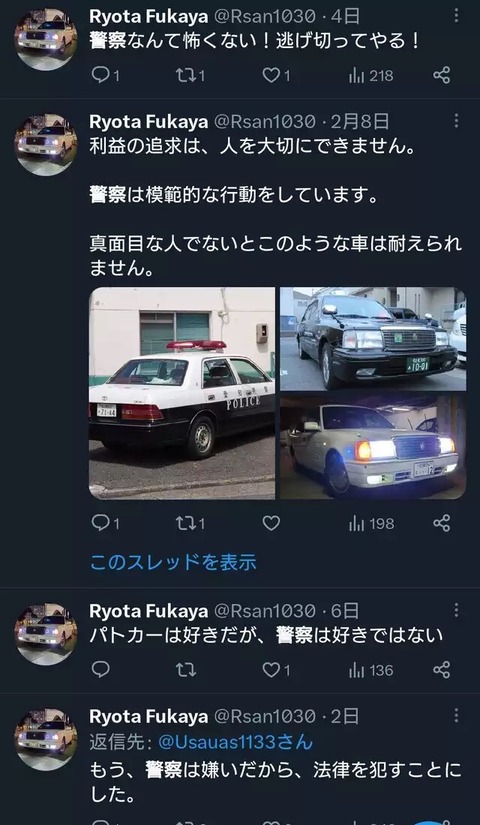Viewport: 480px width, 825px height.
Task: Reply to the tweet with 198 views
Action: 105,523
